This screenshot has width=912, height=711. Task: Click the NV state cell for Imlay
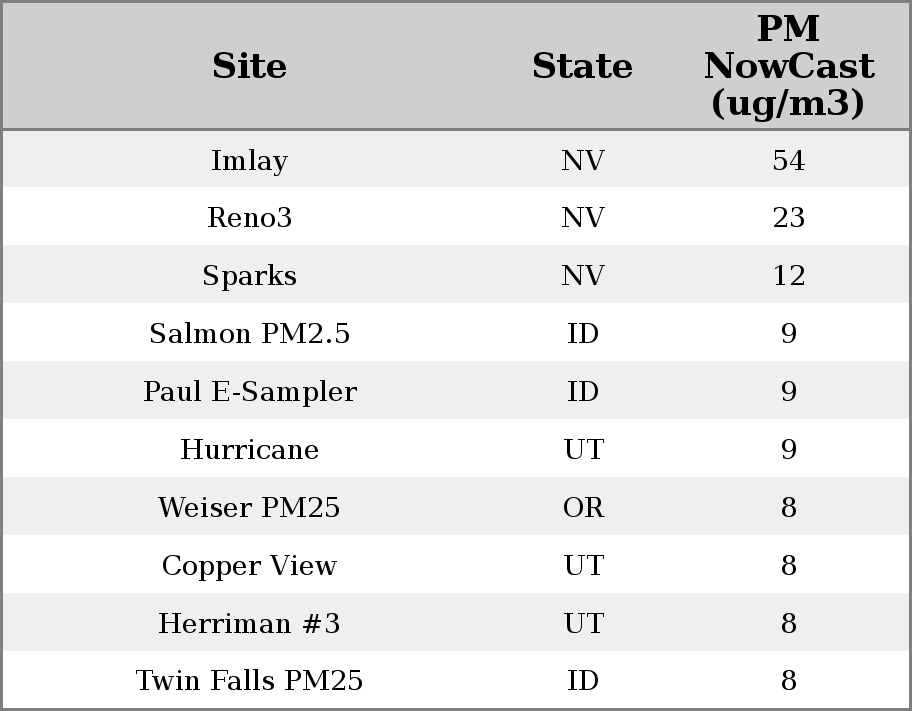point(583,161)
